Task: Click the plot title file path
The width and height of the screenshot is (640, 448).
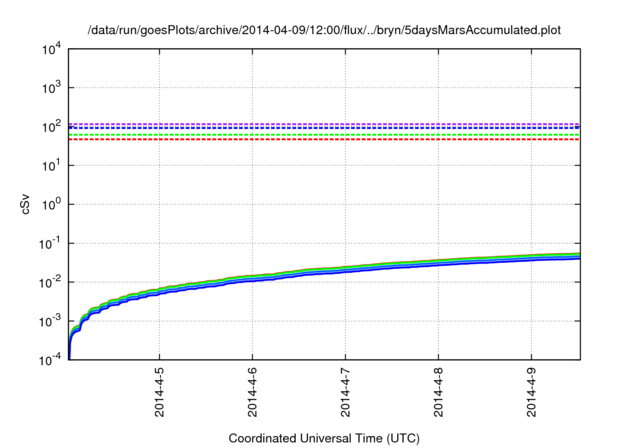Action: [324, 30]
